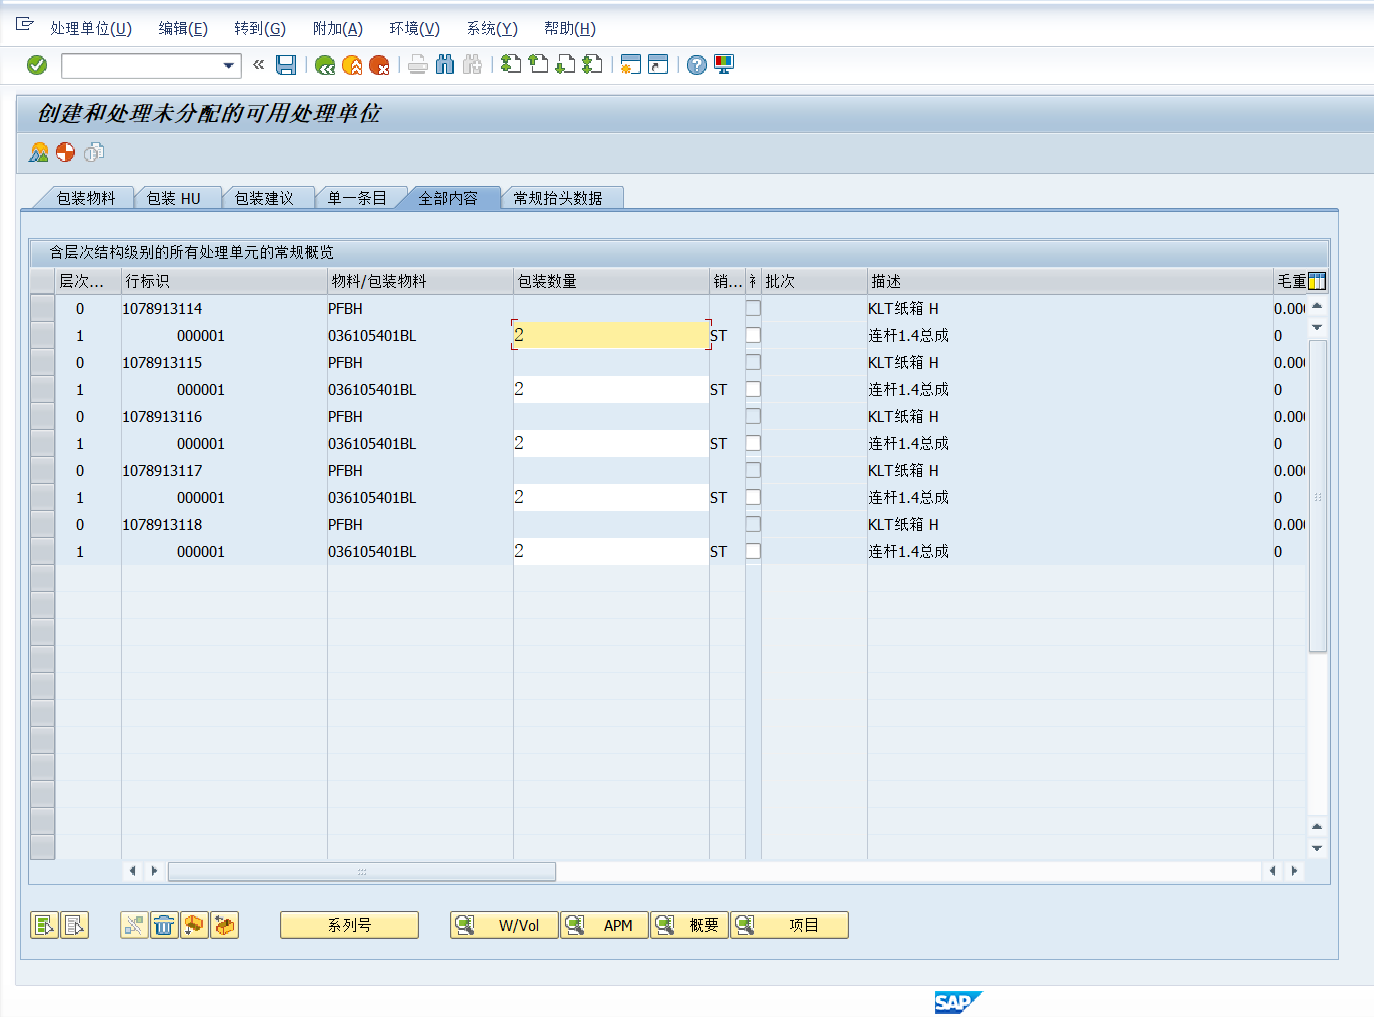Open the 系统(Y) menu
Viewport: 1374px width, 1017px height.
coord(492,28)
